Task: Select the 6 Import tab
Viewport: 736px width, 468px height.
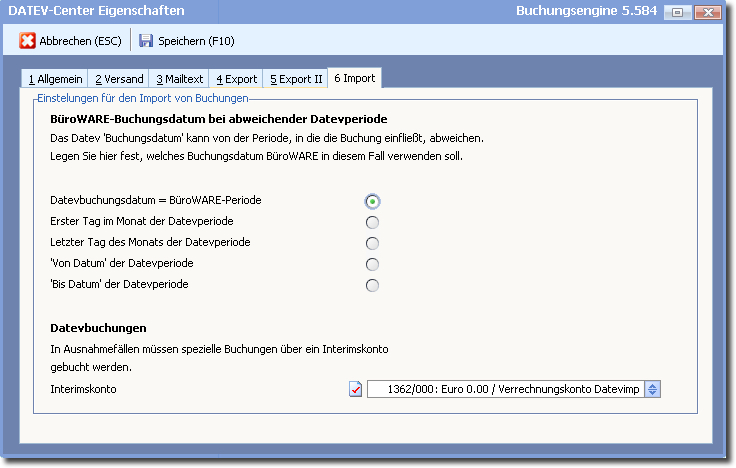Action: tap(354, 78)
